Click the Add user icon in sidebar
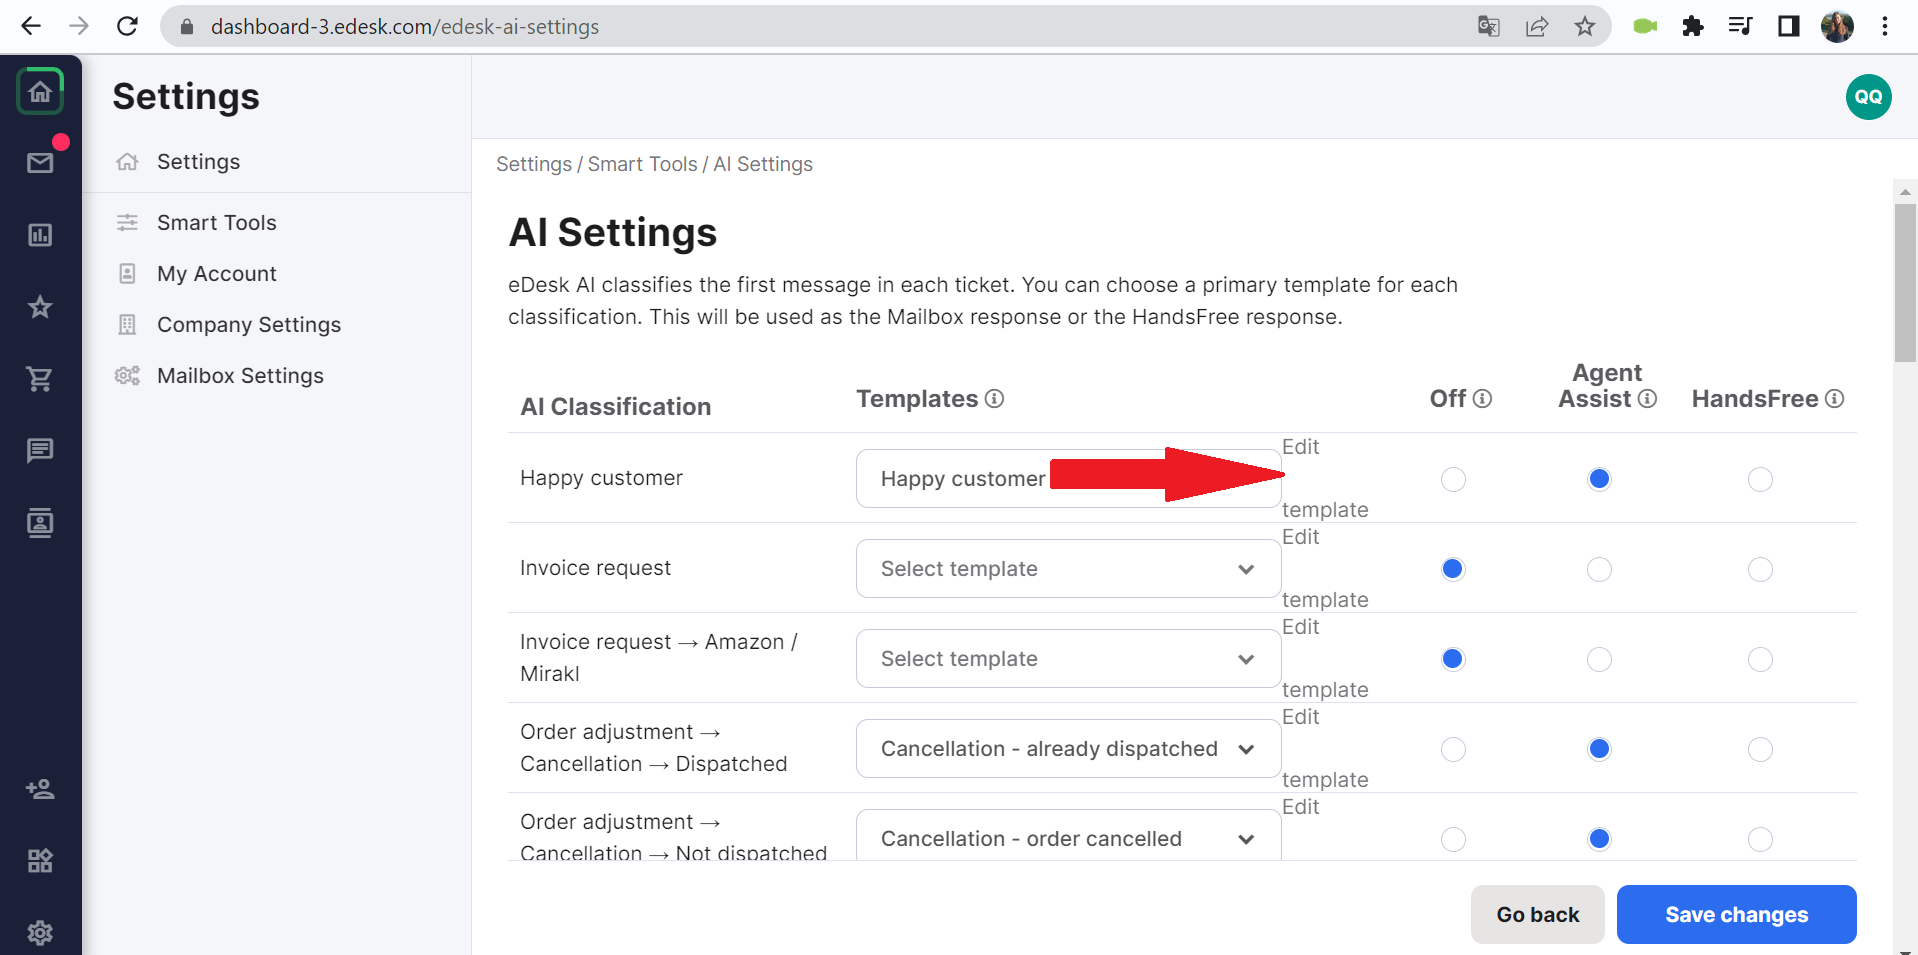1918x955 pixels. [40, 789]
